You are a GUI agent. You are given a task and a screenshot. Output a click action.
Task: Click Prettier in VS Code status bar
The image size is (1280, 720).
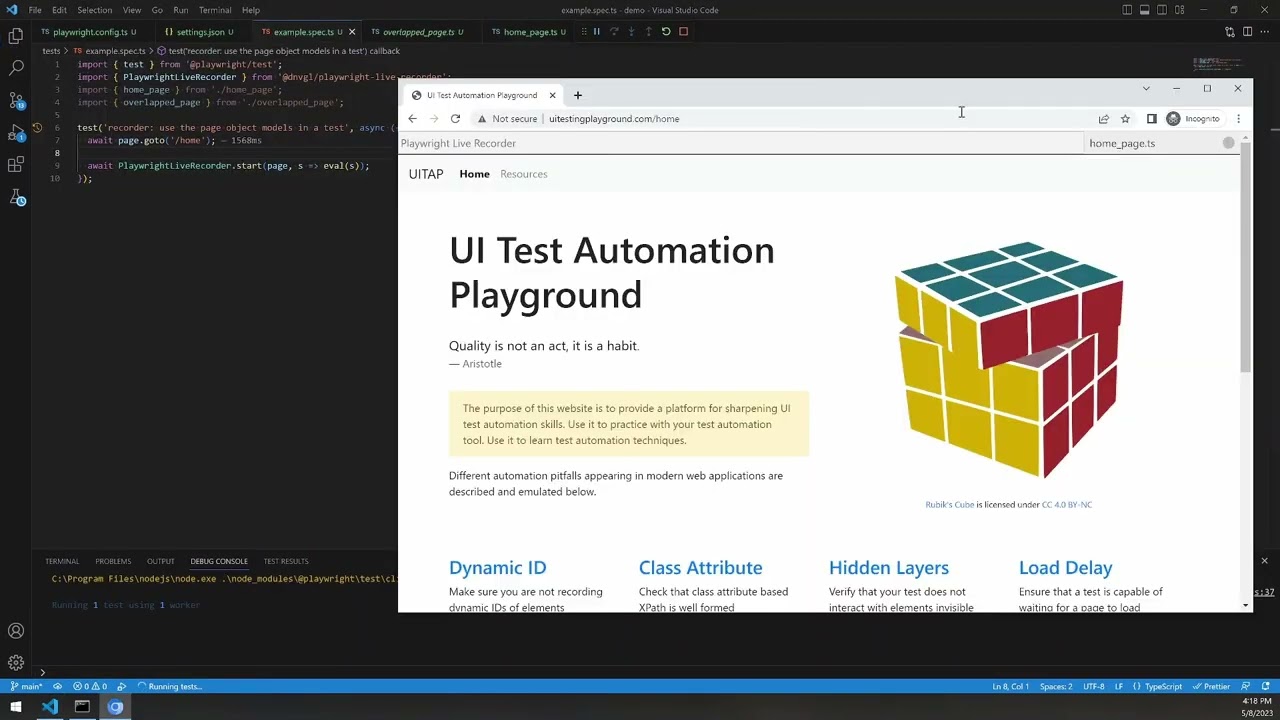tap(1211, 686)
